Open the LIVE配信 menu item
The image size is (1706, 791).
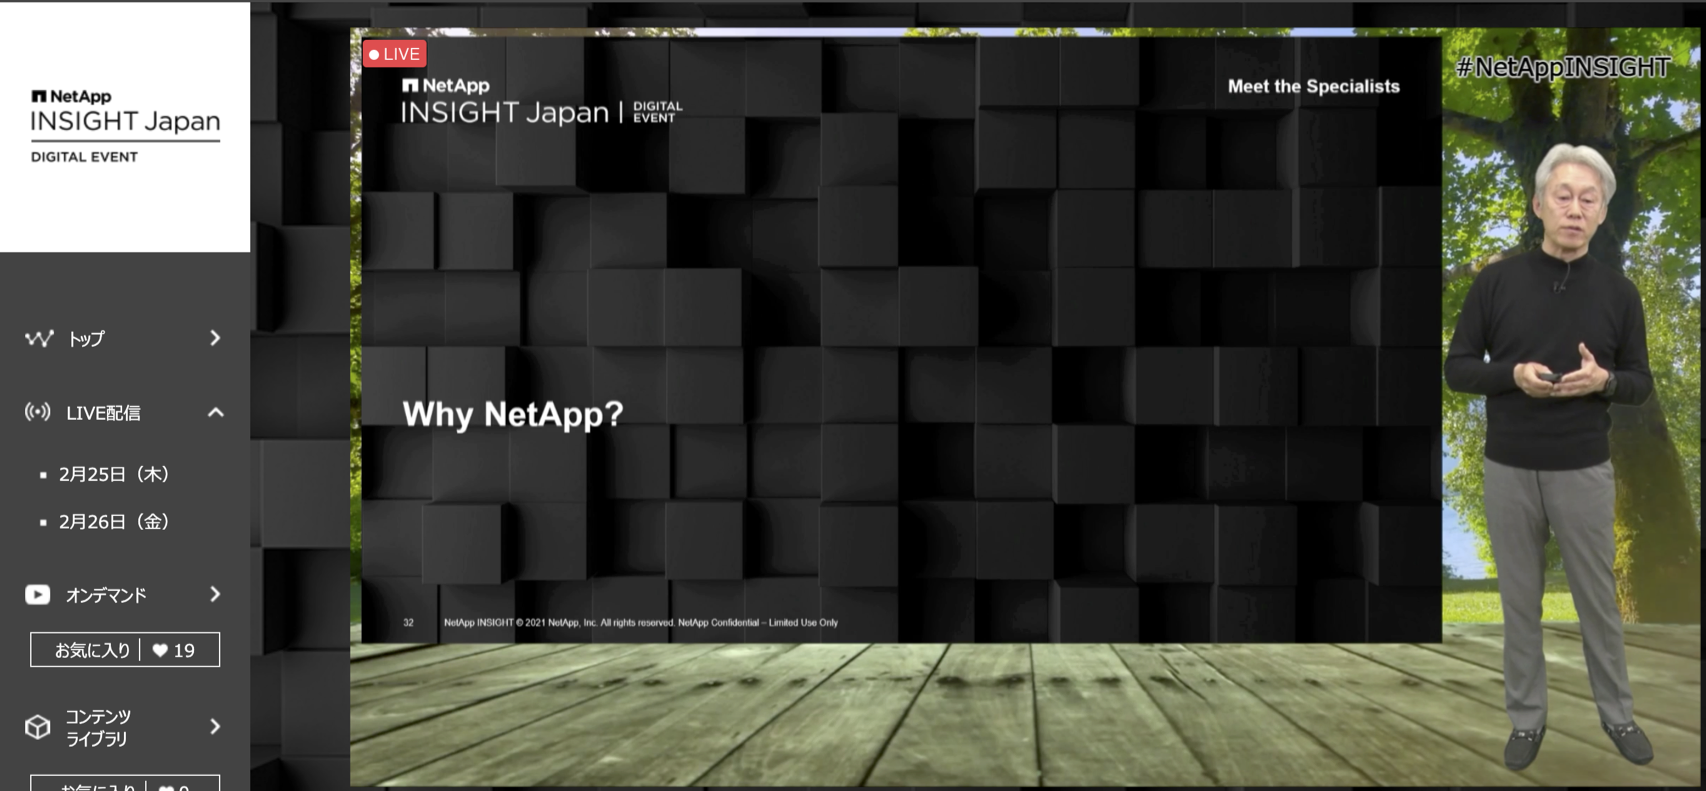[x=104, y=413]
